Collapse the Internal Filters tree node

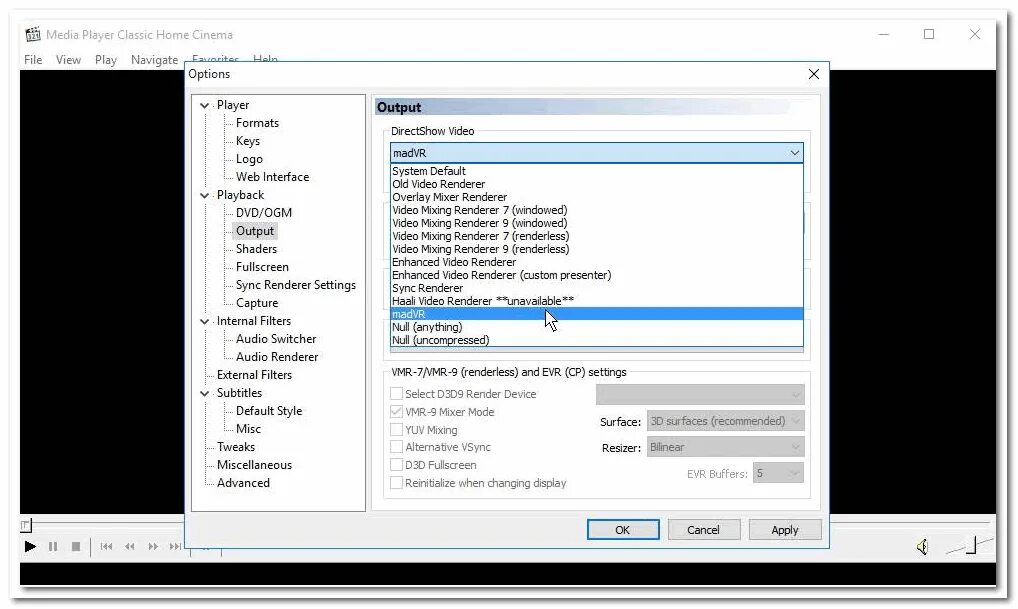(205, 321)
